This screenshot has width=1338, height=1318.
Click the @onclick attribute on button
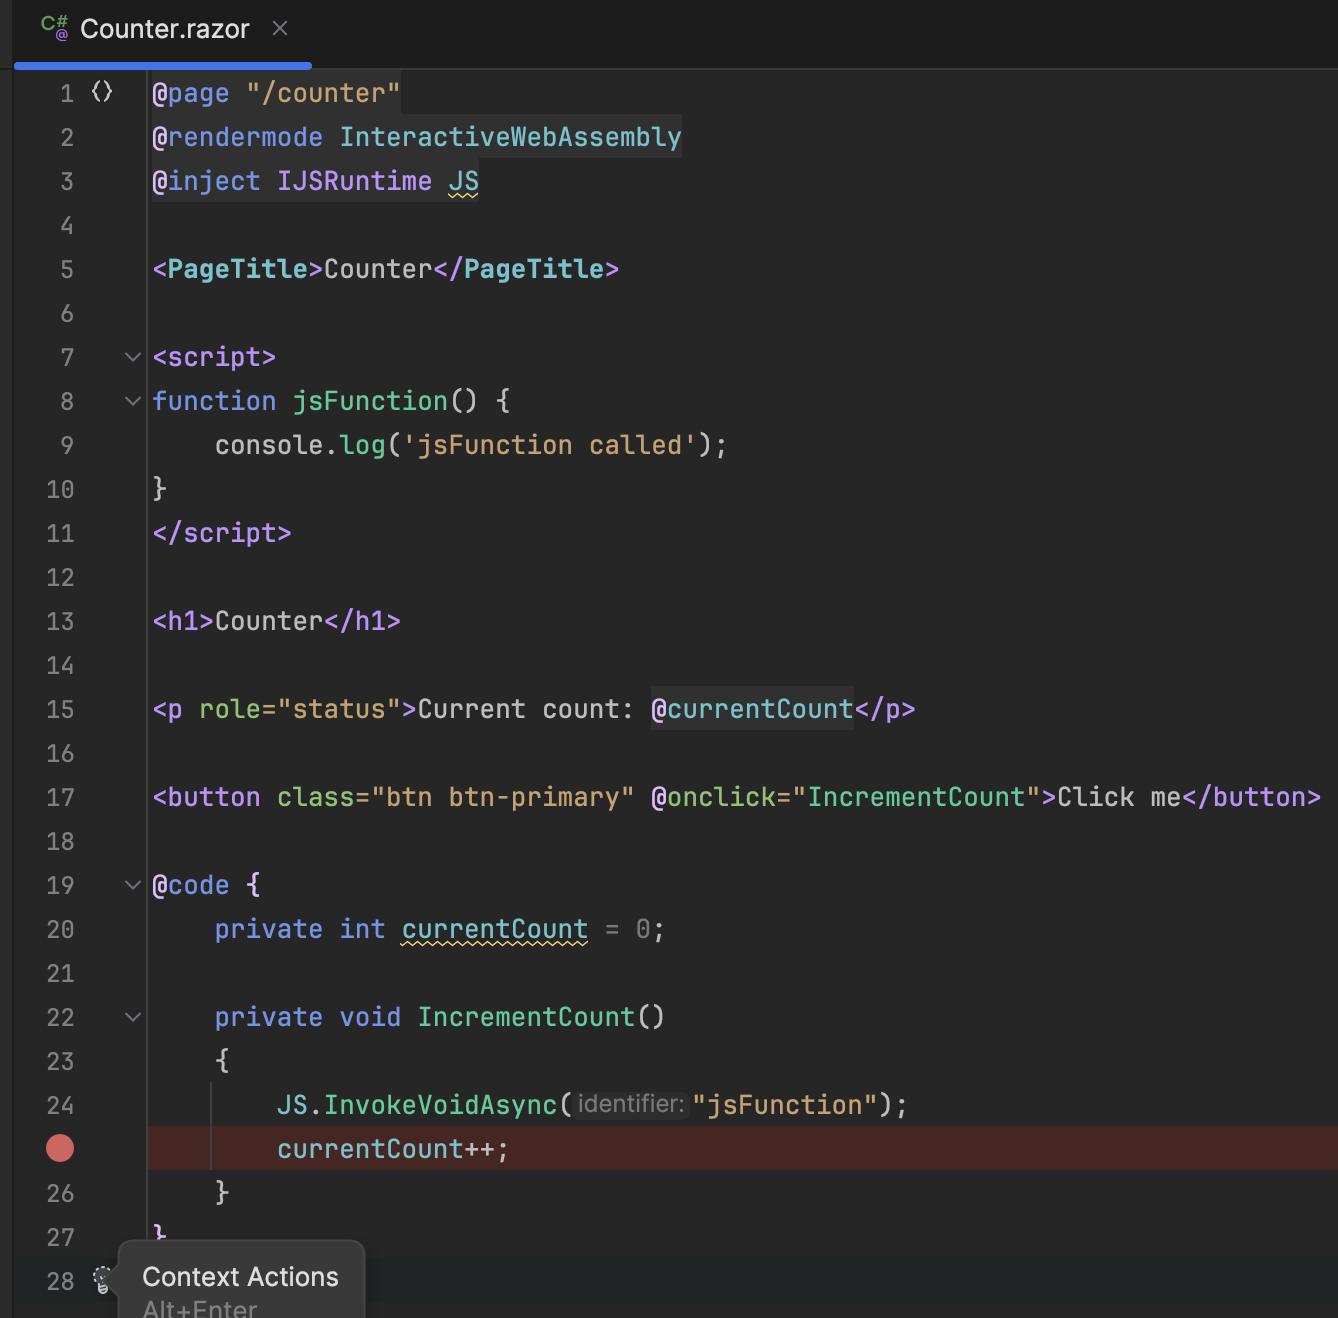point(714,797)
